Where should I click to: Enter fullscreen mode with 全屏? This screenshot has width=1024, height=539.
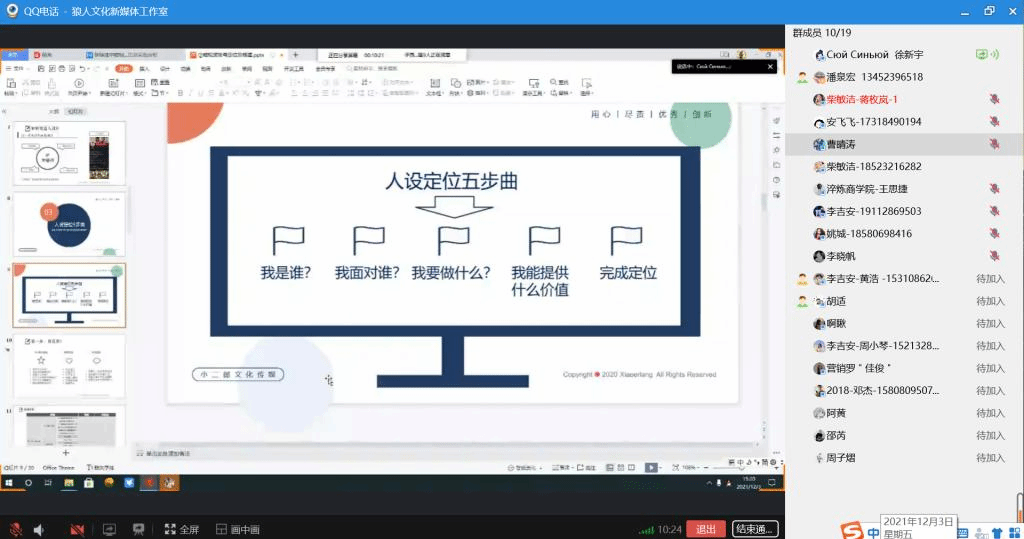coord(181,529)
